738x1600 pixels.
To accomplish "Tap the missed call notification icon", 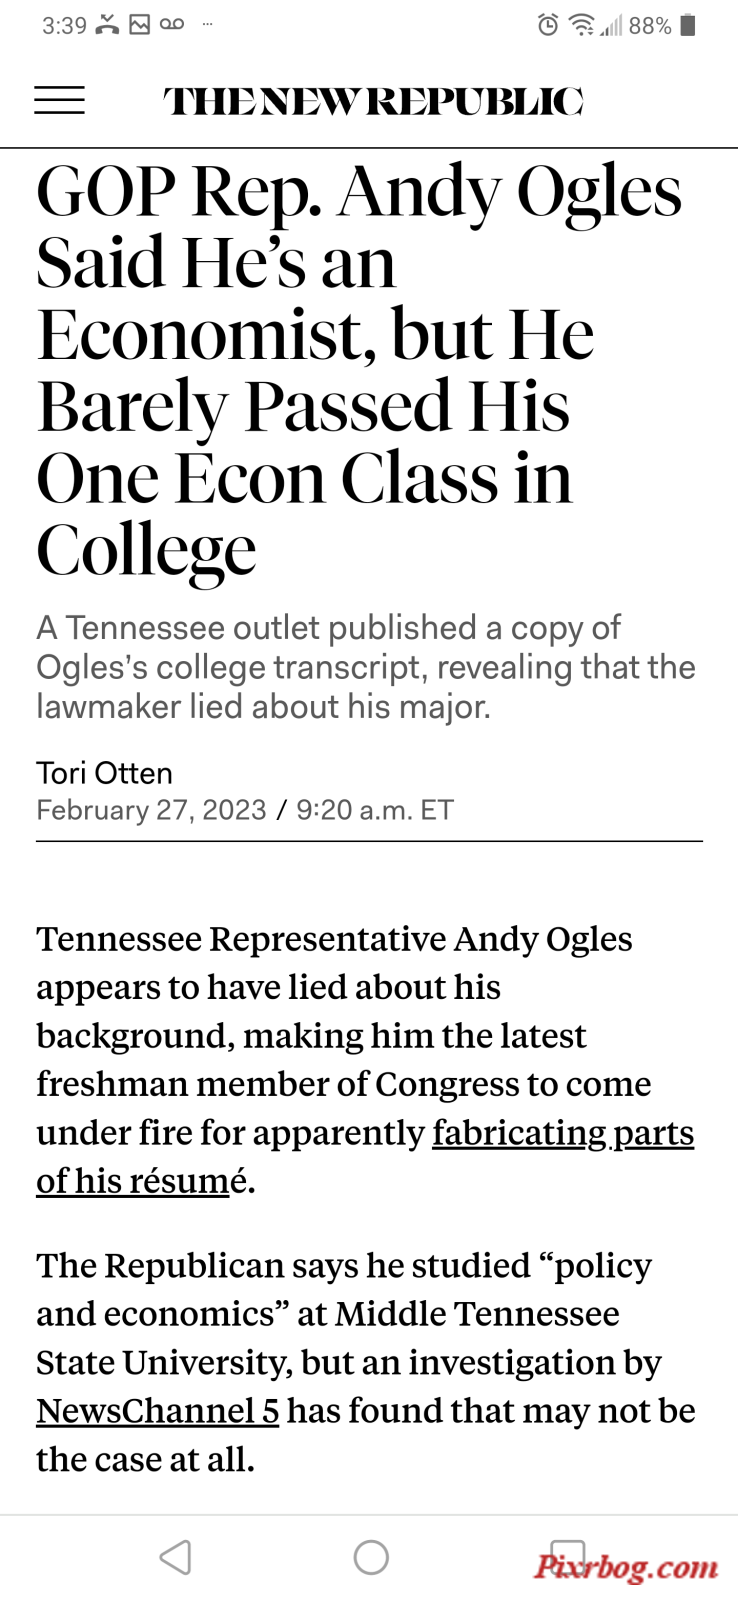I will point(107,25).
